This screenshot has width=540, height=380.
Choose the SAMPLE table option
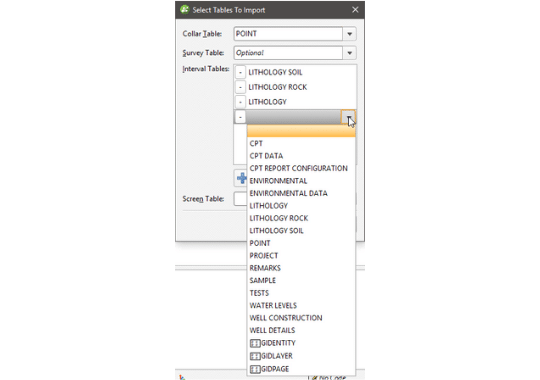262,280
